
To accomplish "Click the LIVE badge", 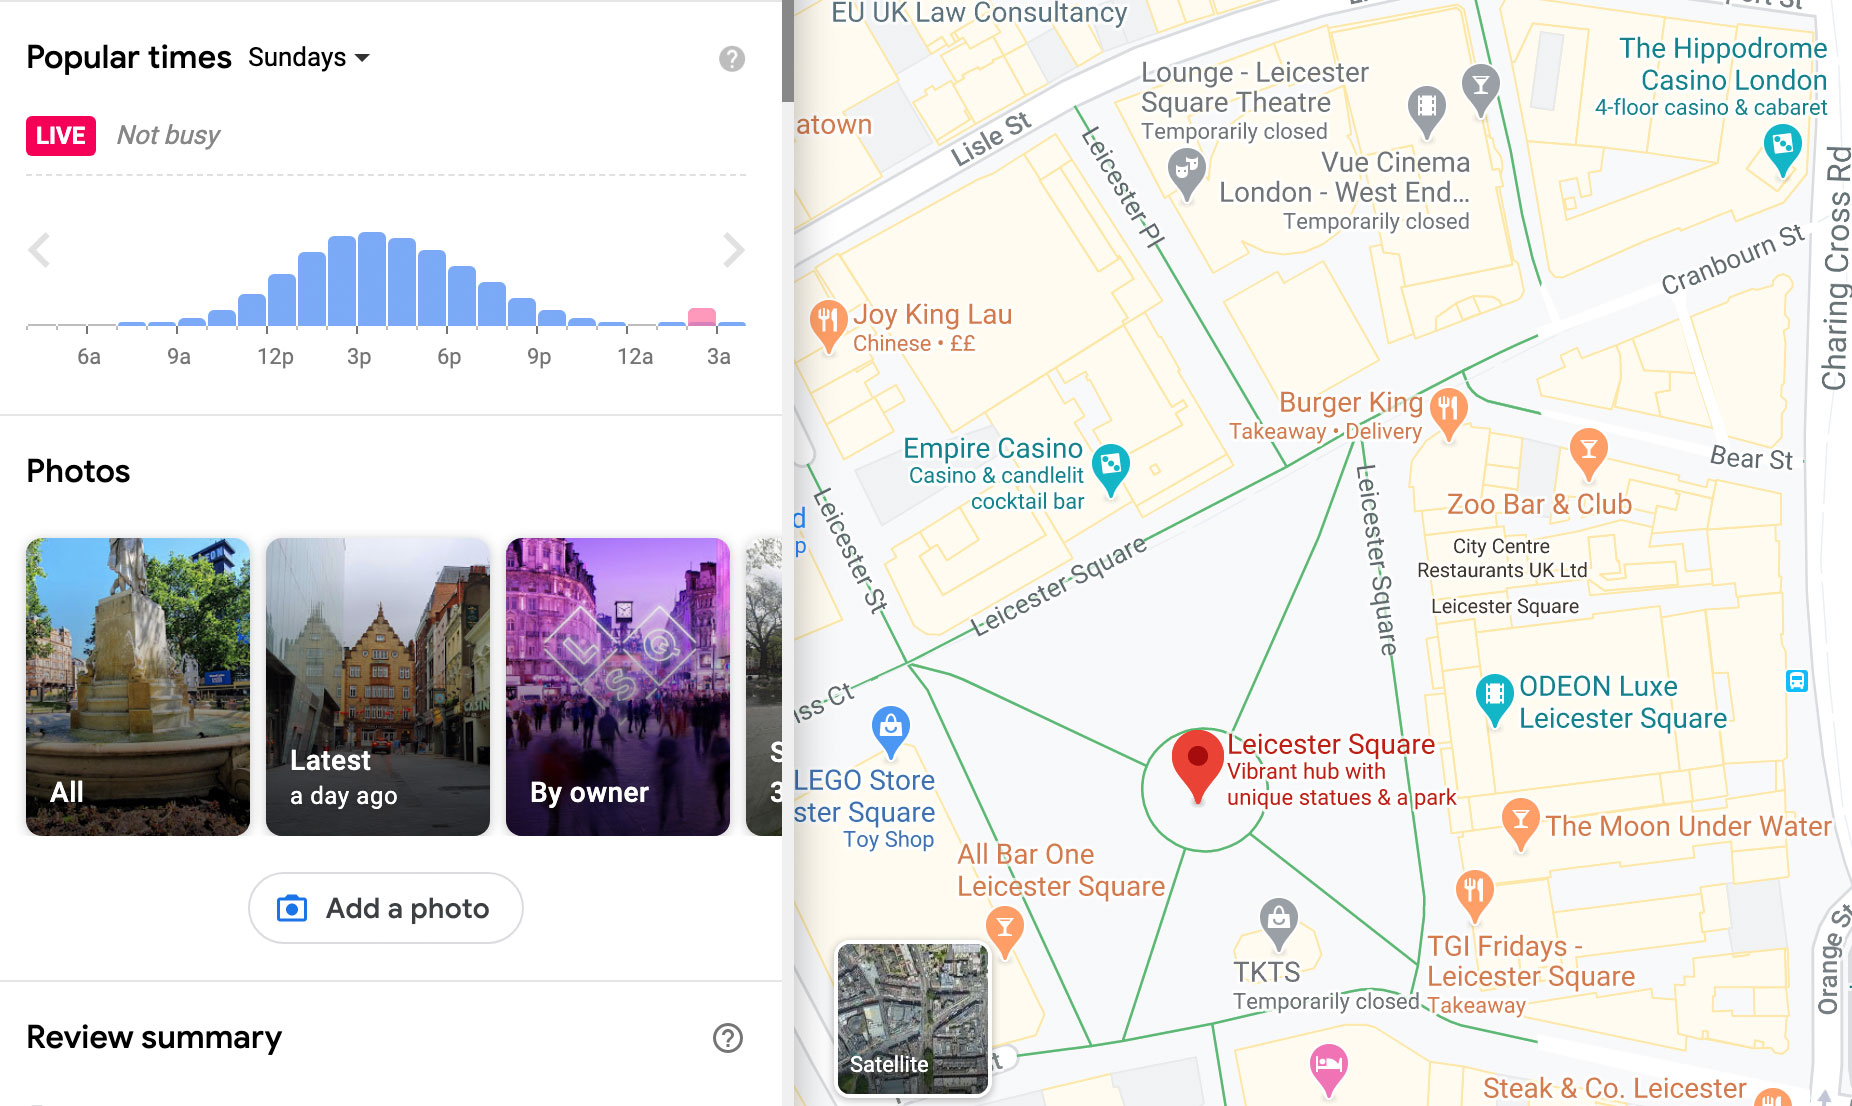I will tap(61, 136).
